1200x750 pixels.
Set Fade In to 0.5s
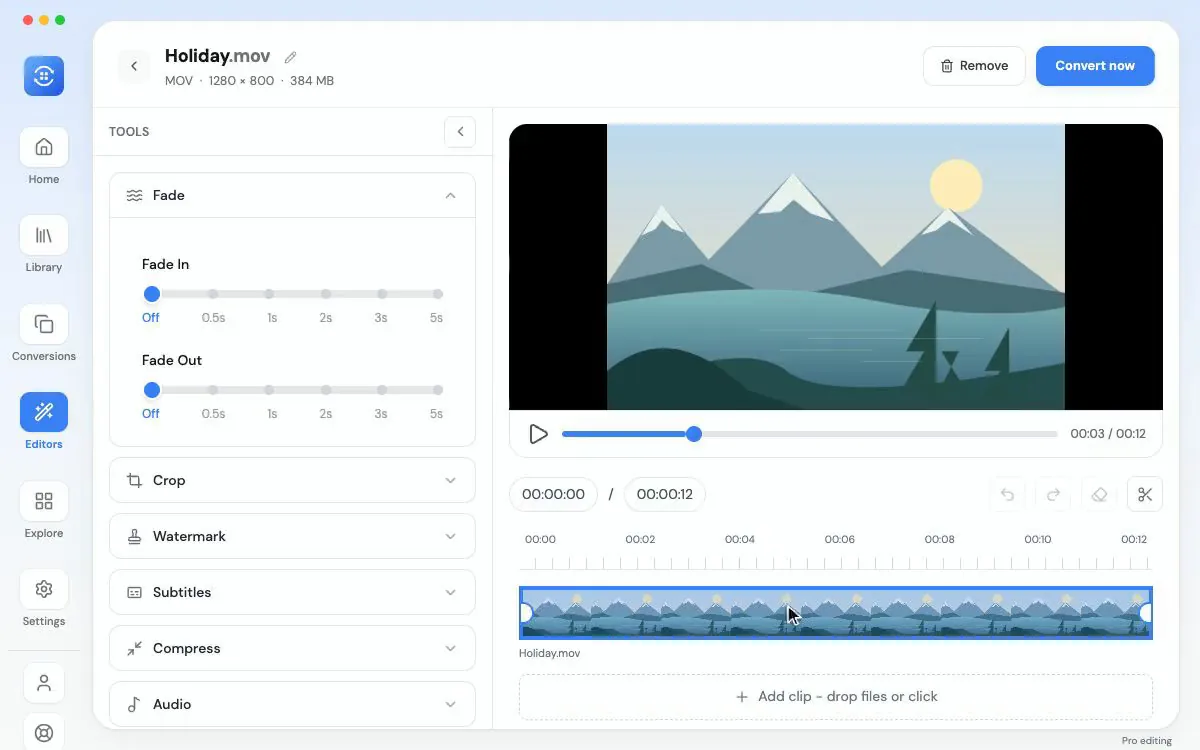click(213, 294)
